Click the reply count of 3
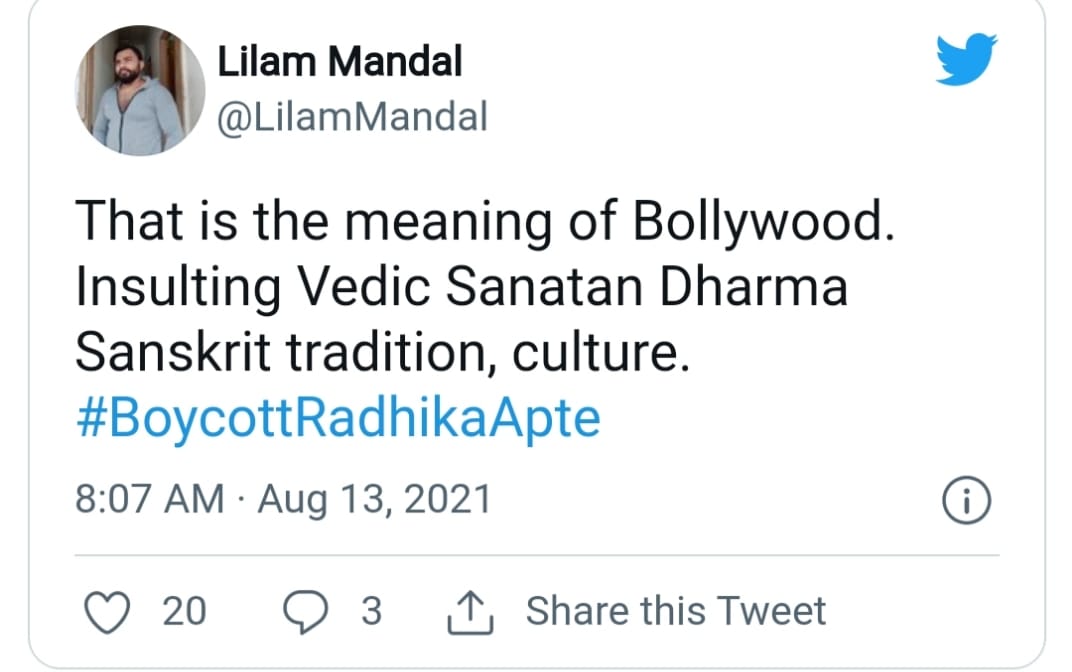 pyautogui.click(x=371, y=610)
